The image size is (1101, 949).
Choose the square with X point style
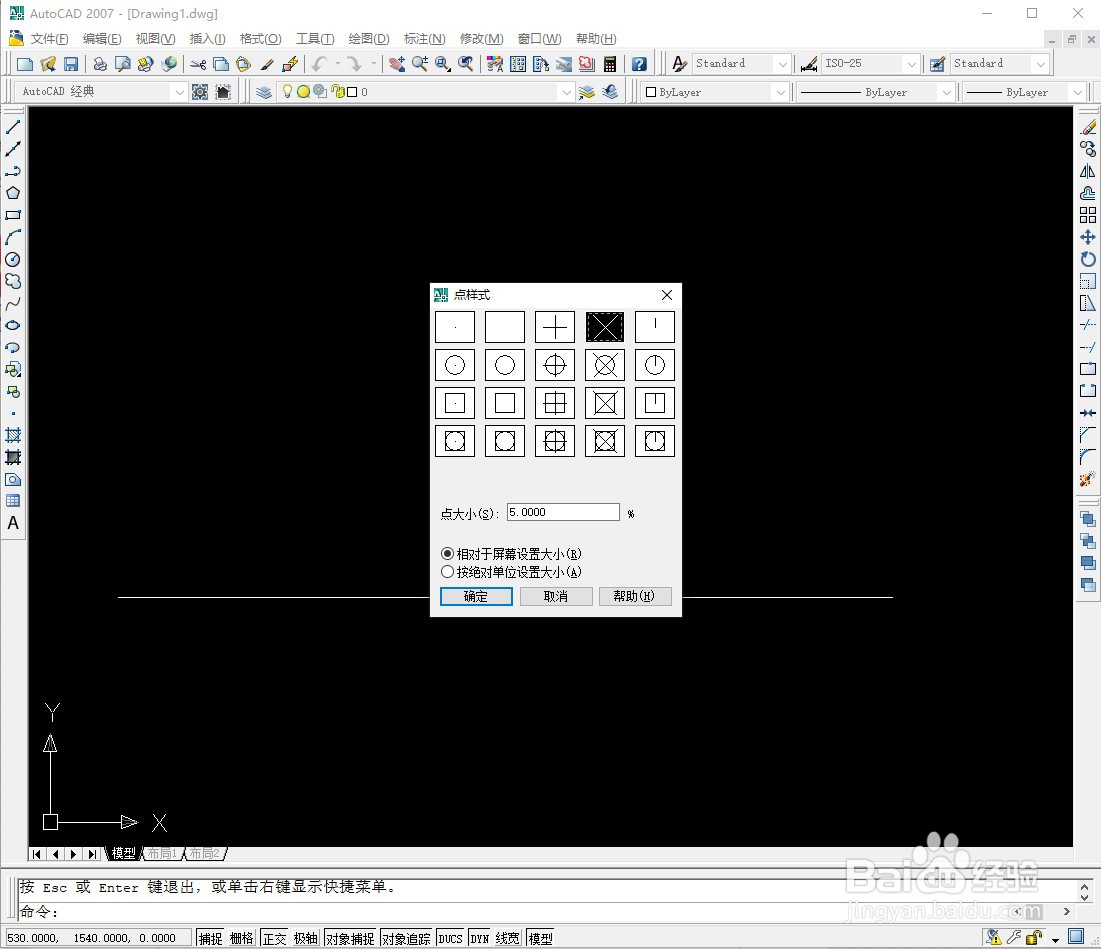point(605,403)
